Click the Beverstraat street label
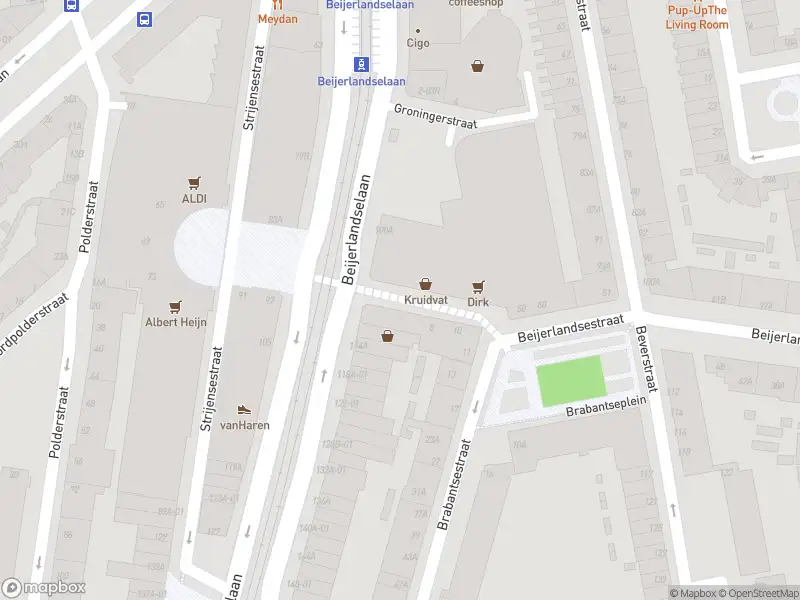Viewport: 800px width, 600px height. pos(647,359)
